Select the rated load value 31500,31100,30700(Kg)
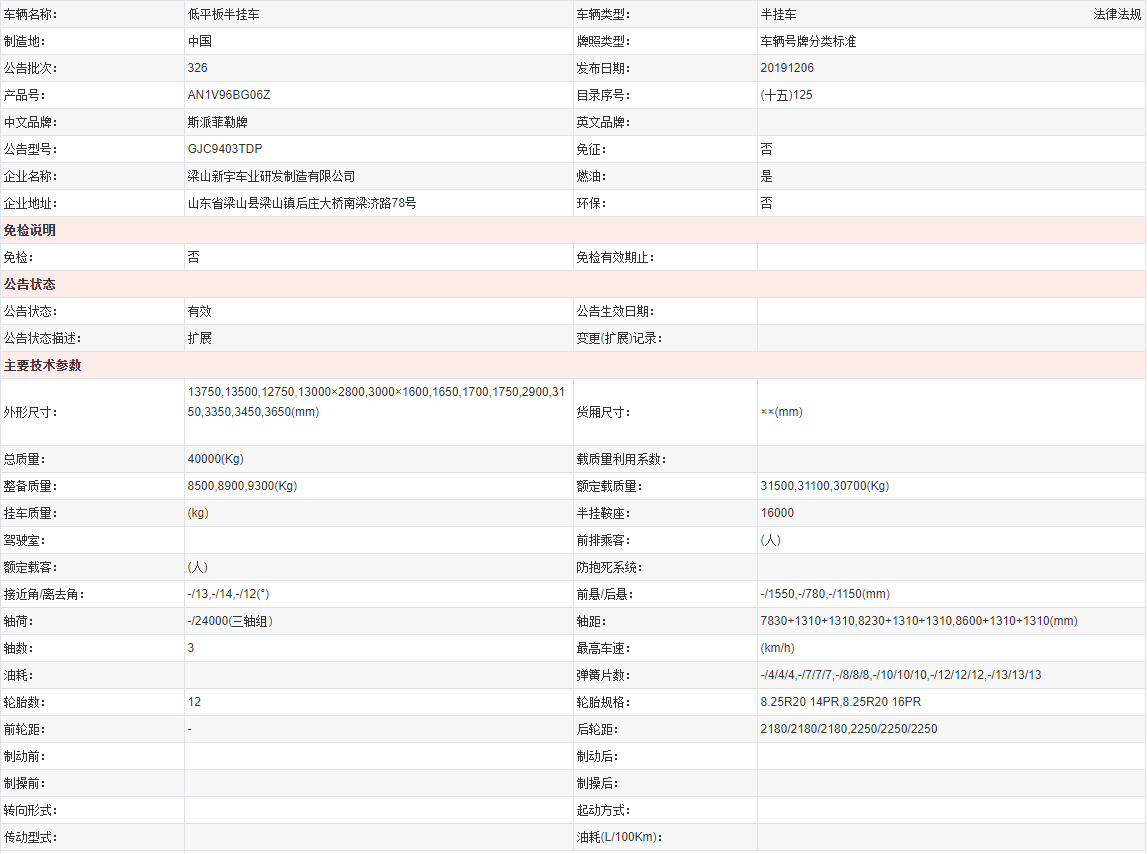 pyautogui.click(x=824, y=486)
